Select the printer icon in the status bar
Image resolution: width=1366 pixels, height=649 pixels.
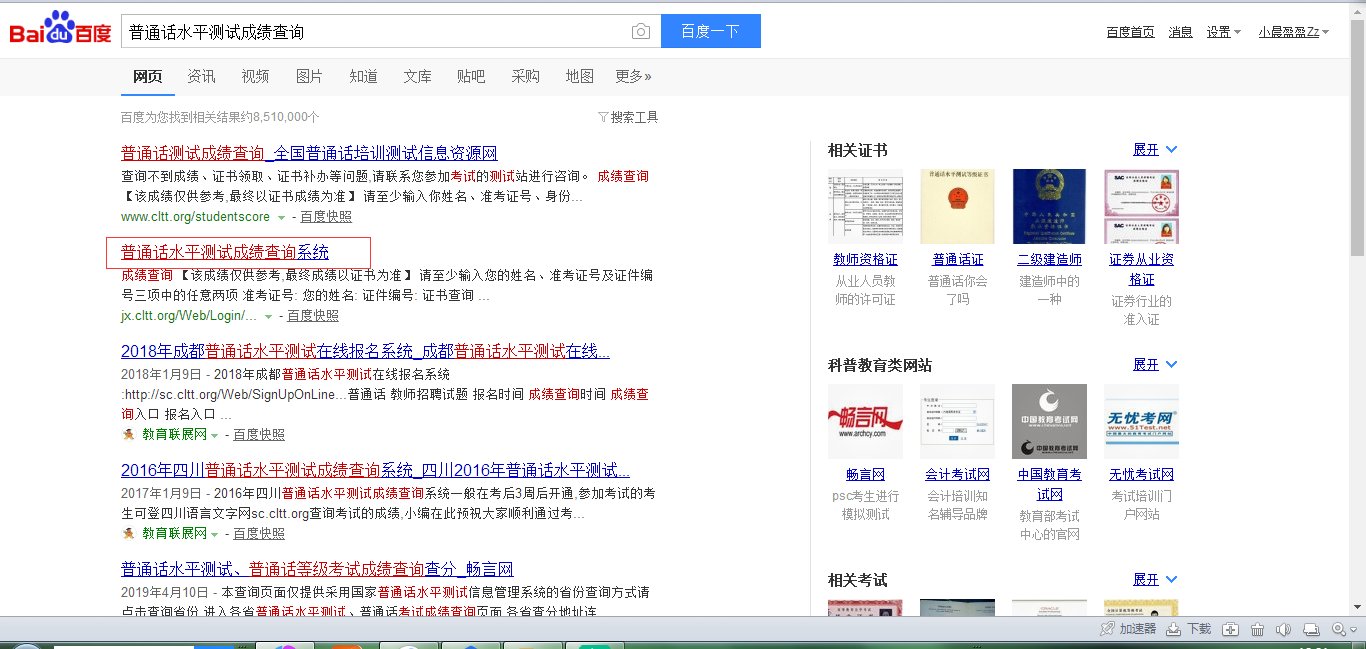pyautogui.click(x=1311, y=629)
